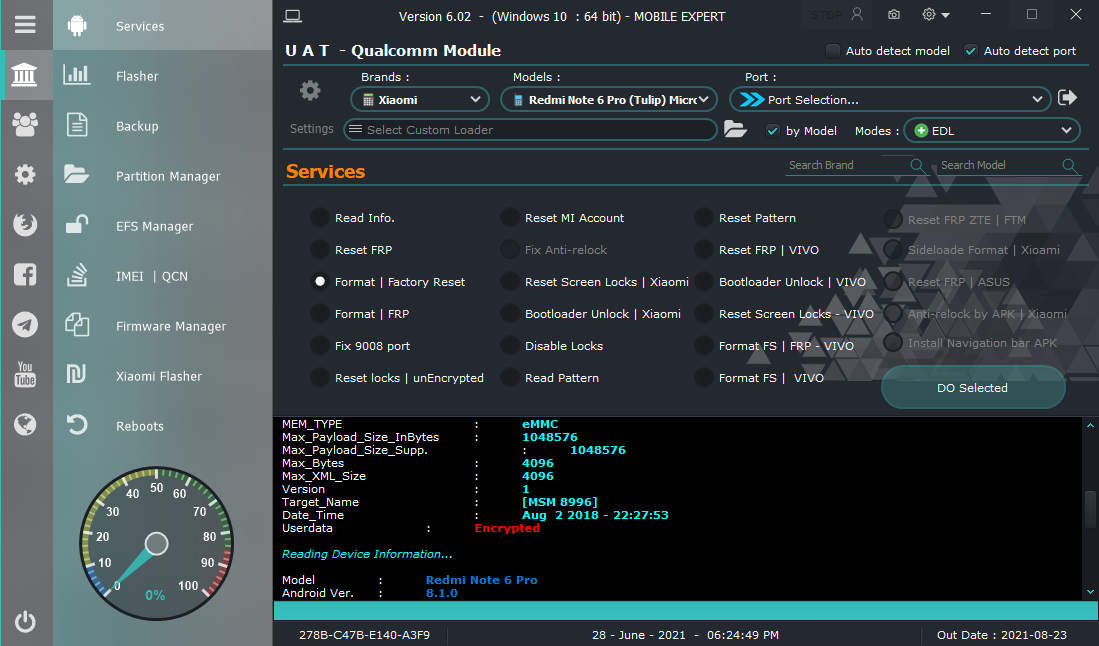This screenshot has width=1099, height=646.
Task: Open the Modes dropdown showing EDL
Action: pos(992,130)
